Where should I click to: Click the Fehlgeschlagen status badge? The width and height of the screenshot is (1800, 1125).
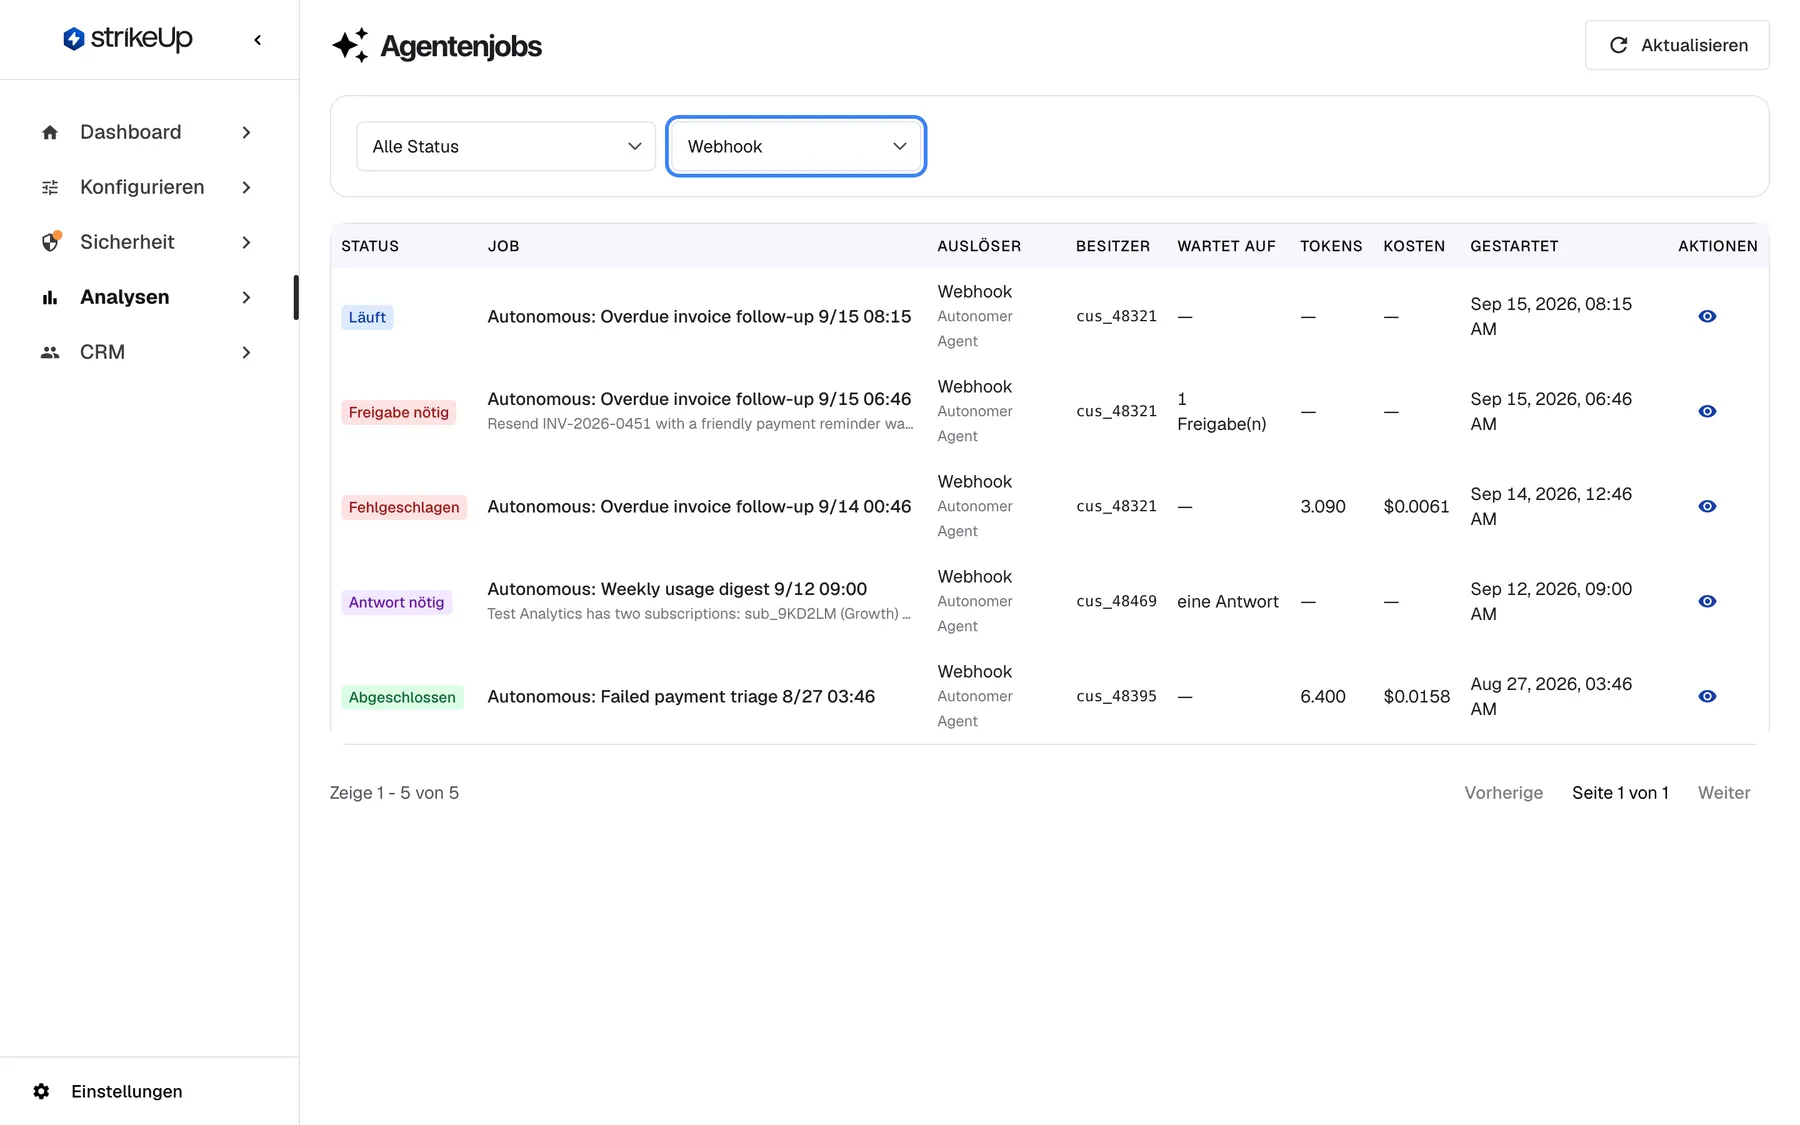(404, 507)
